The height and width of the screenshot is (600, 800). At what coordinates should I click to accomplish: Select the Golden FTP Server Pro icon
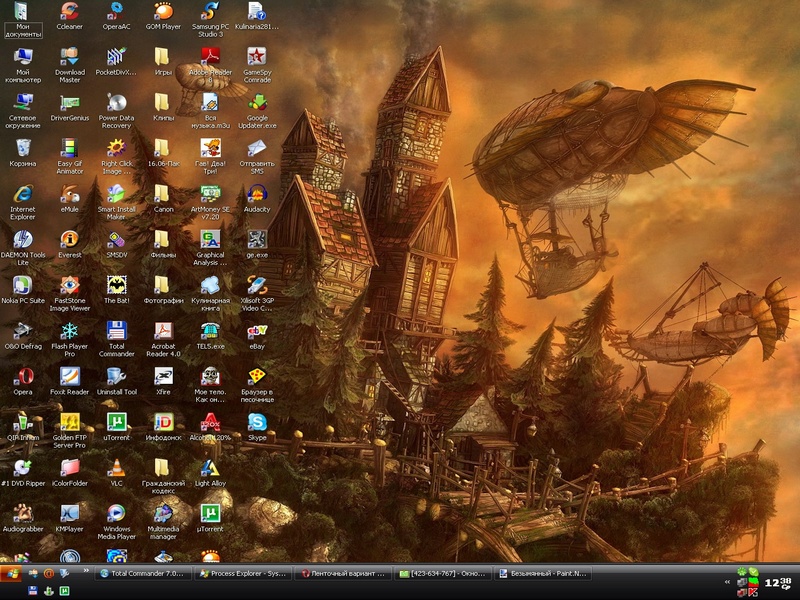tap(70, 422)
